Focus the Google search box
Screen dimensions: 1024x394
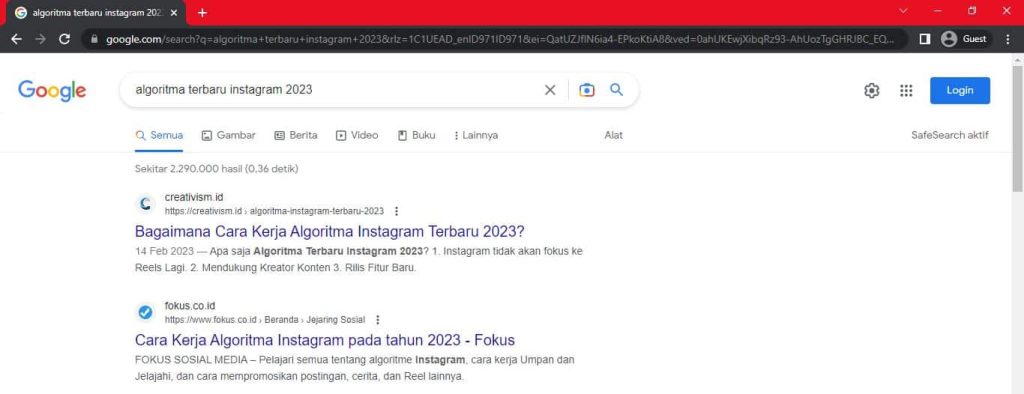point(333,90)
